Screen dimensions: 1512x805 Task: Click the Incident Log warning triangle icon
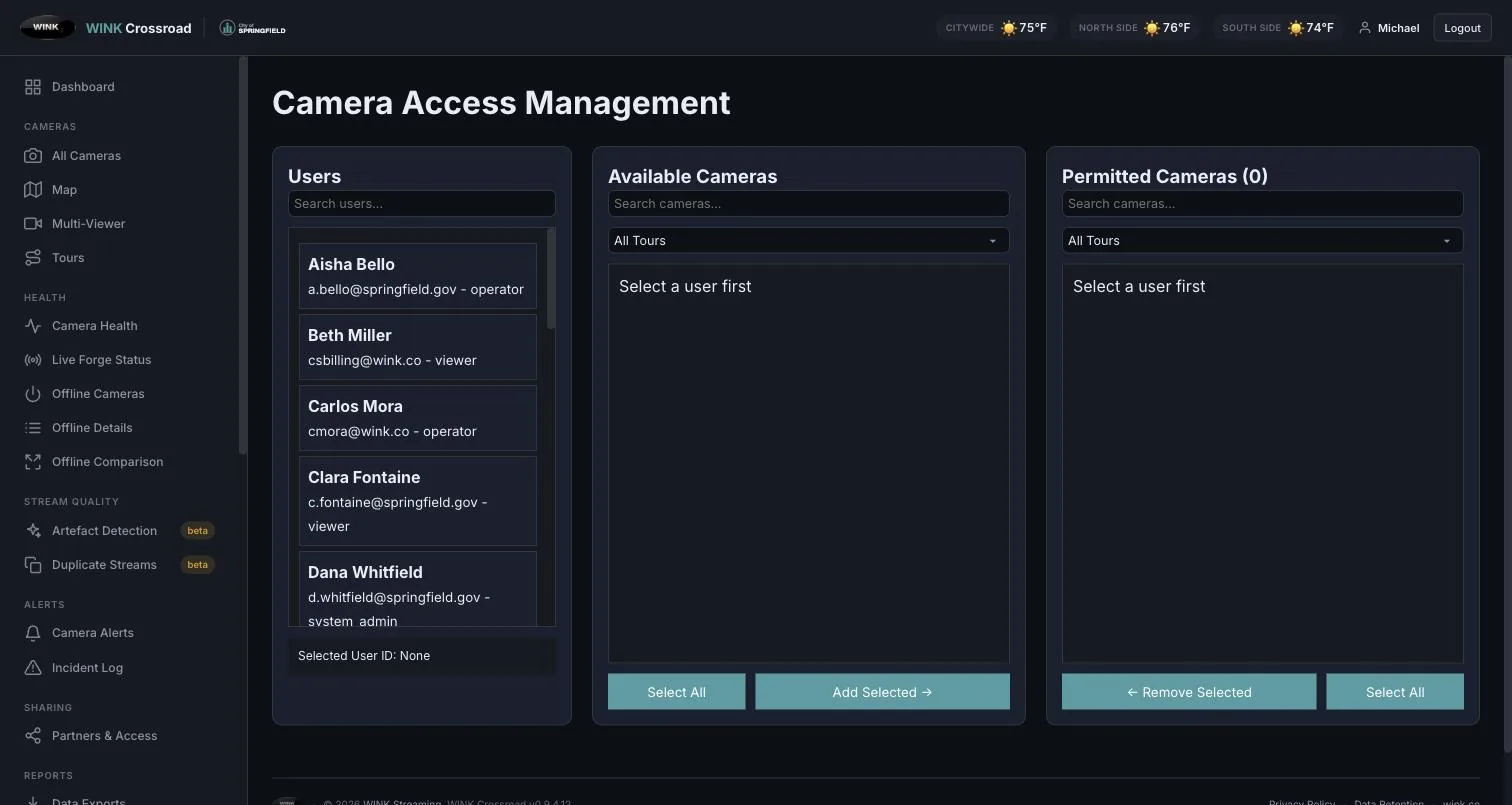33,668
